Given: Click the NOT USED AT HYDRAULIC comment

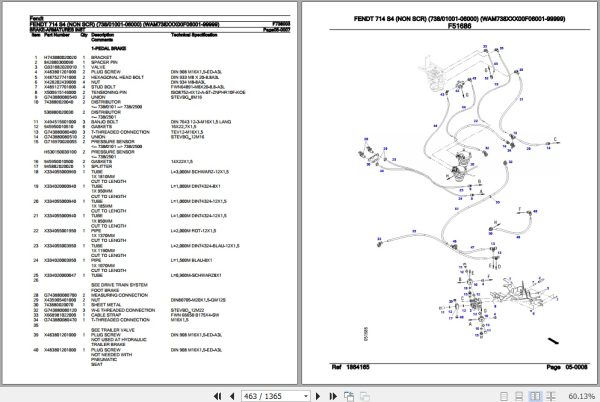Looking at the screenshot, I should [119, 340].
